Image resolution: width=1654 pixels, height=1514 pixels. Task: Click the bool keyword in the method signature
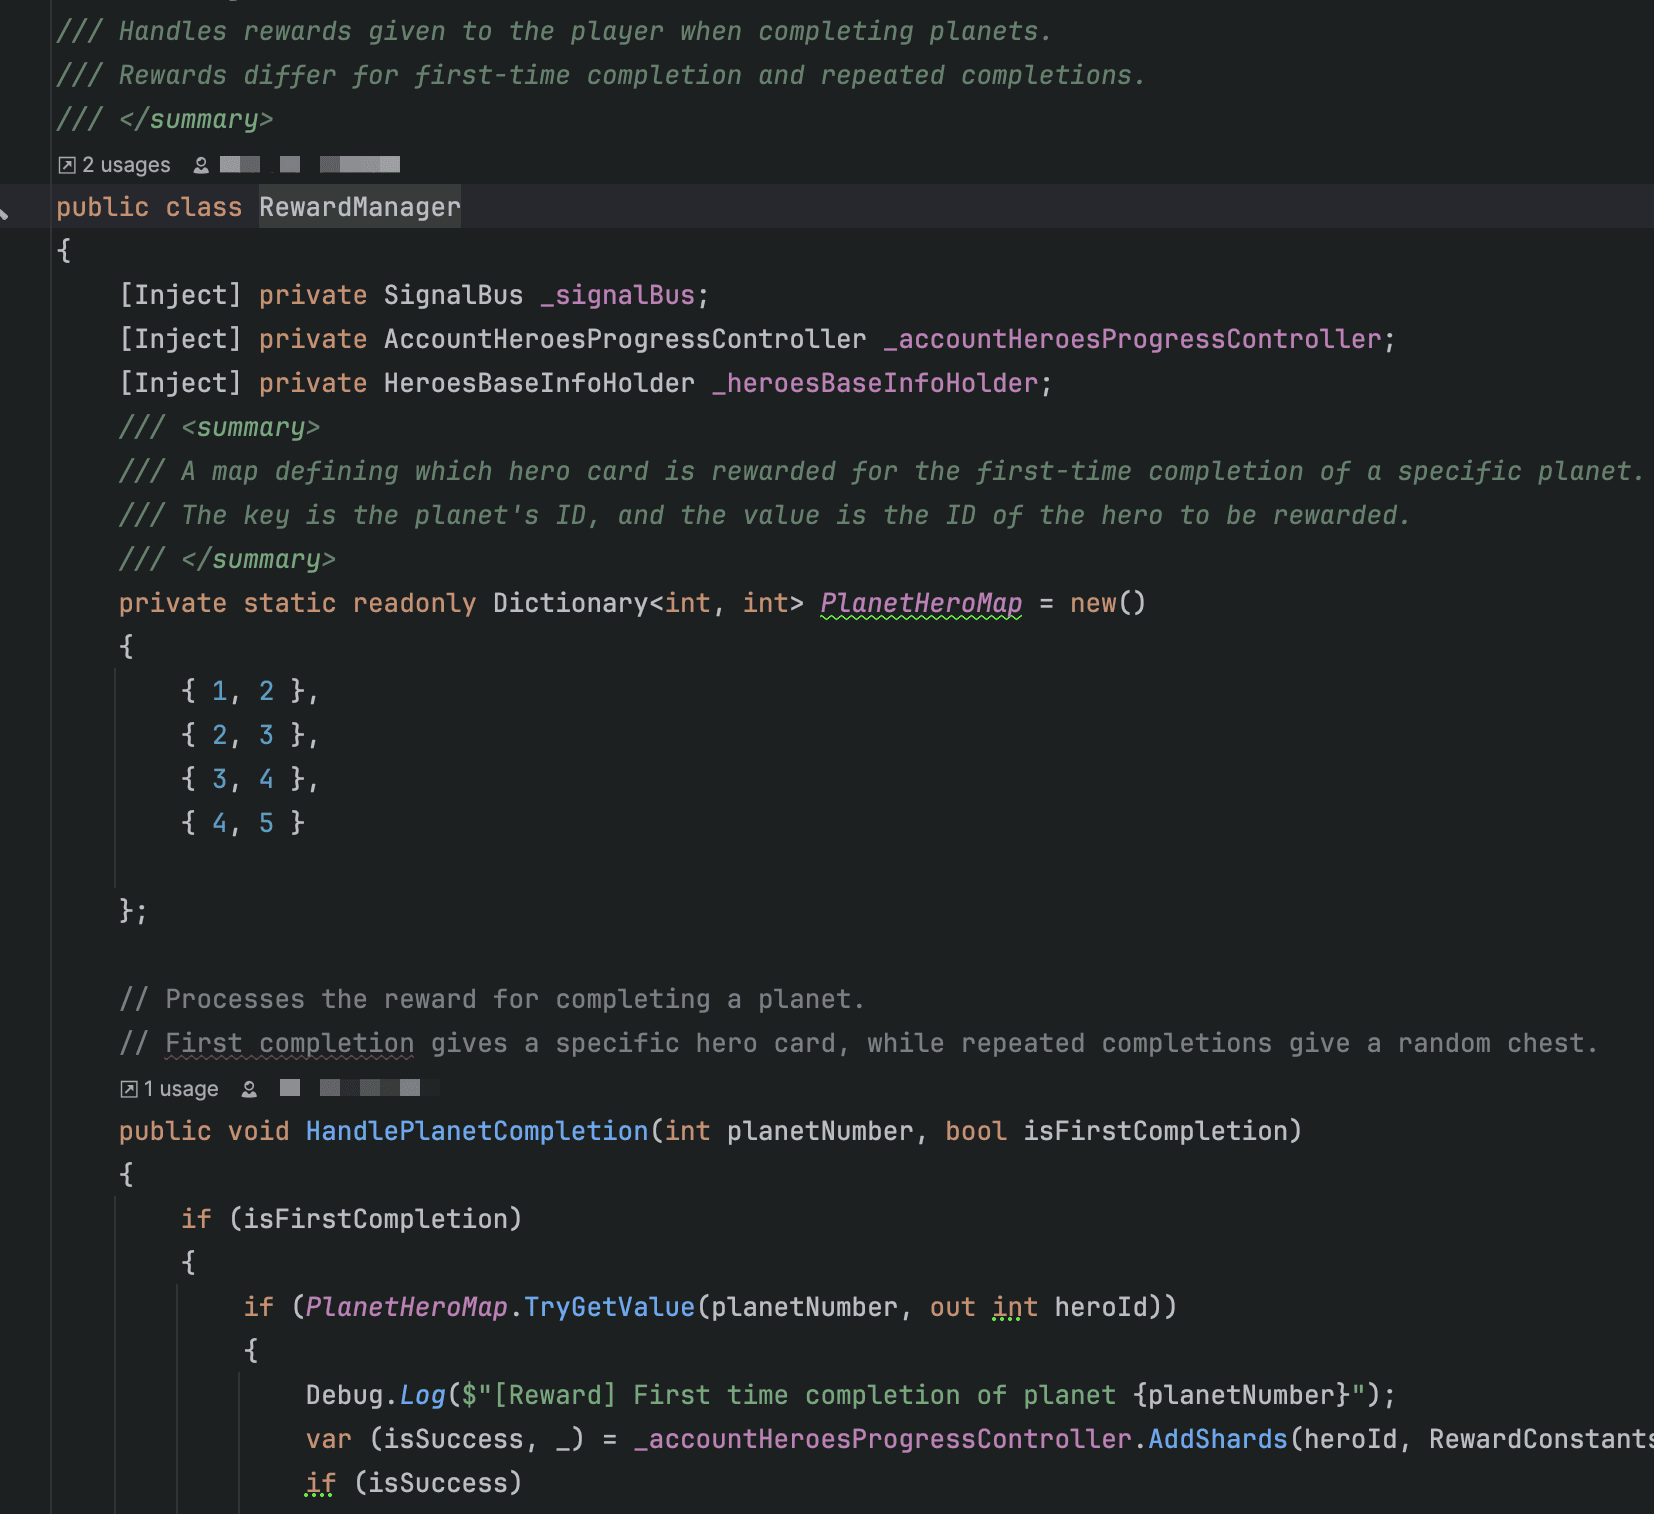[x=976, y=1131]
